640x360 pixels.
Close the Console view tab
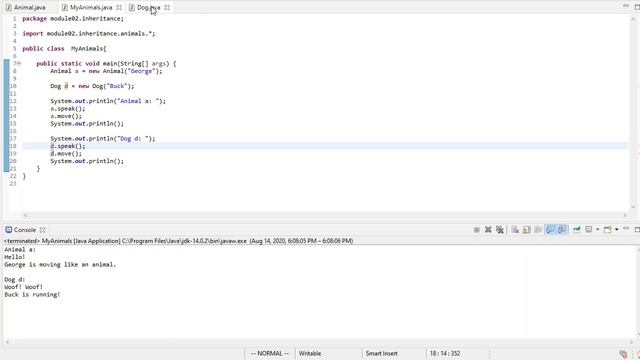click(42, 230)
